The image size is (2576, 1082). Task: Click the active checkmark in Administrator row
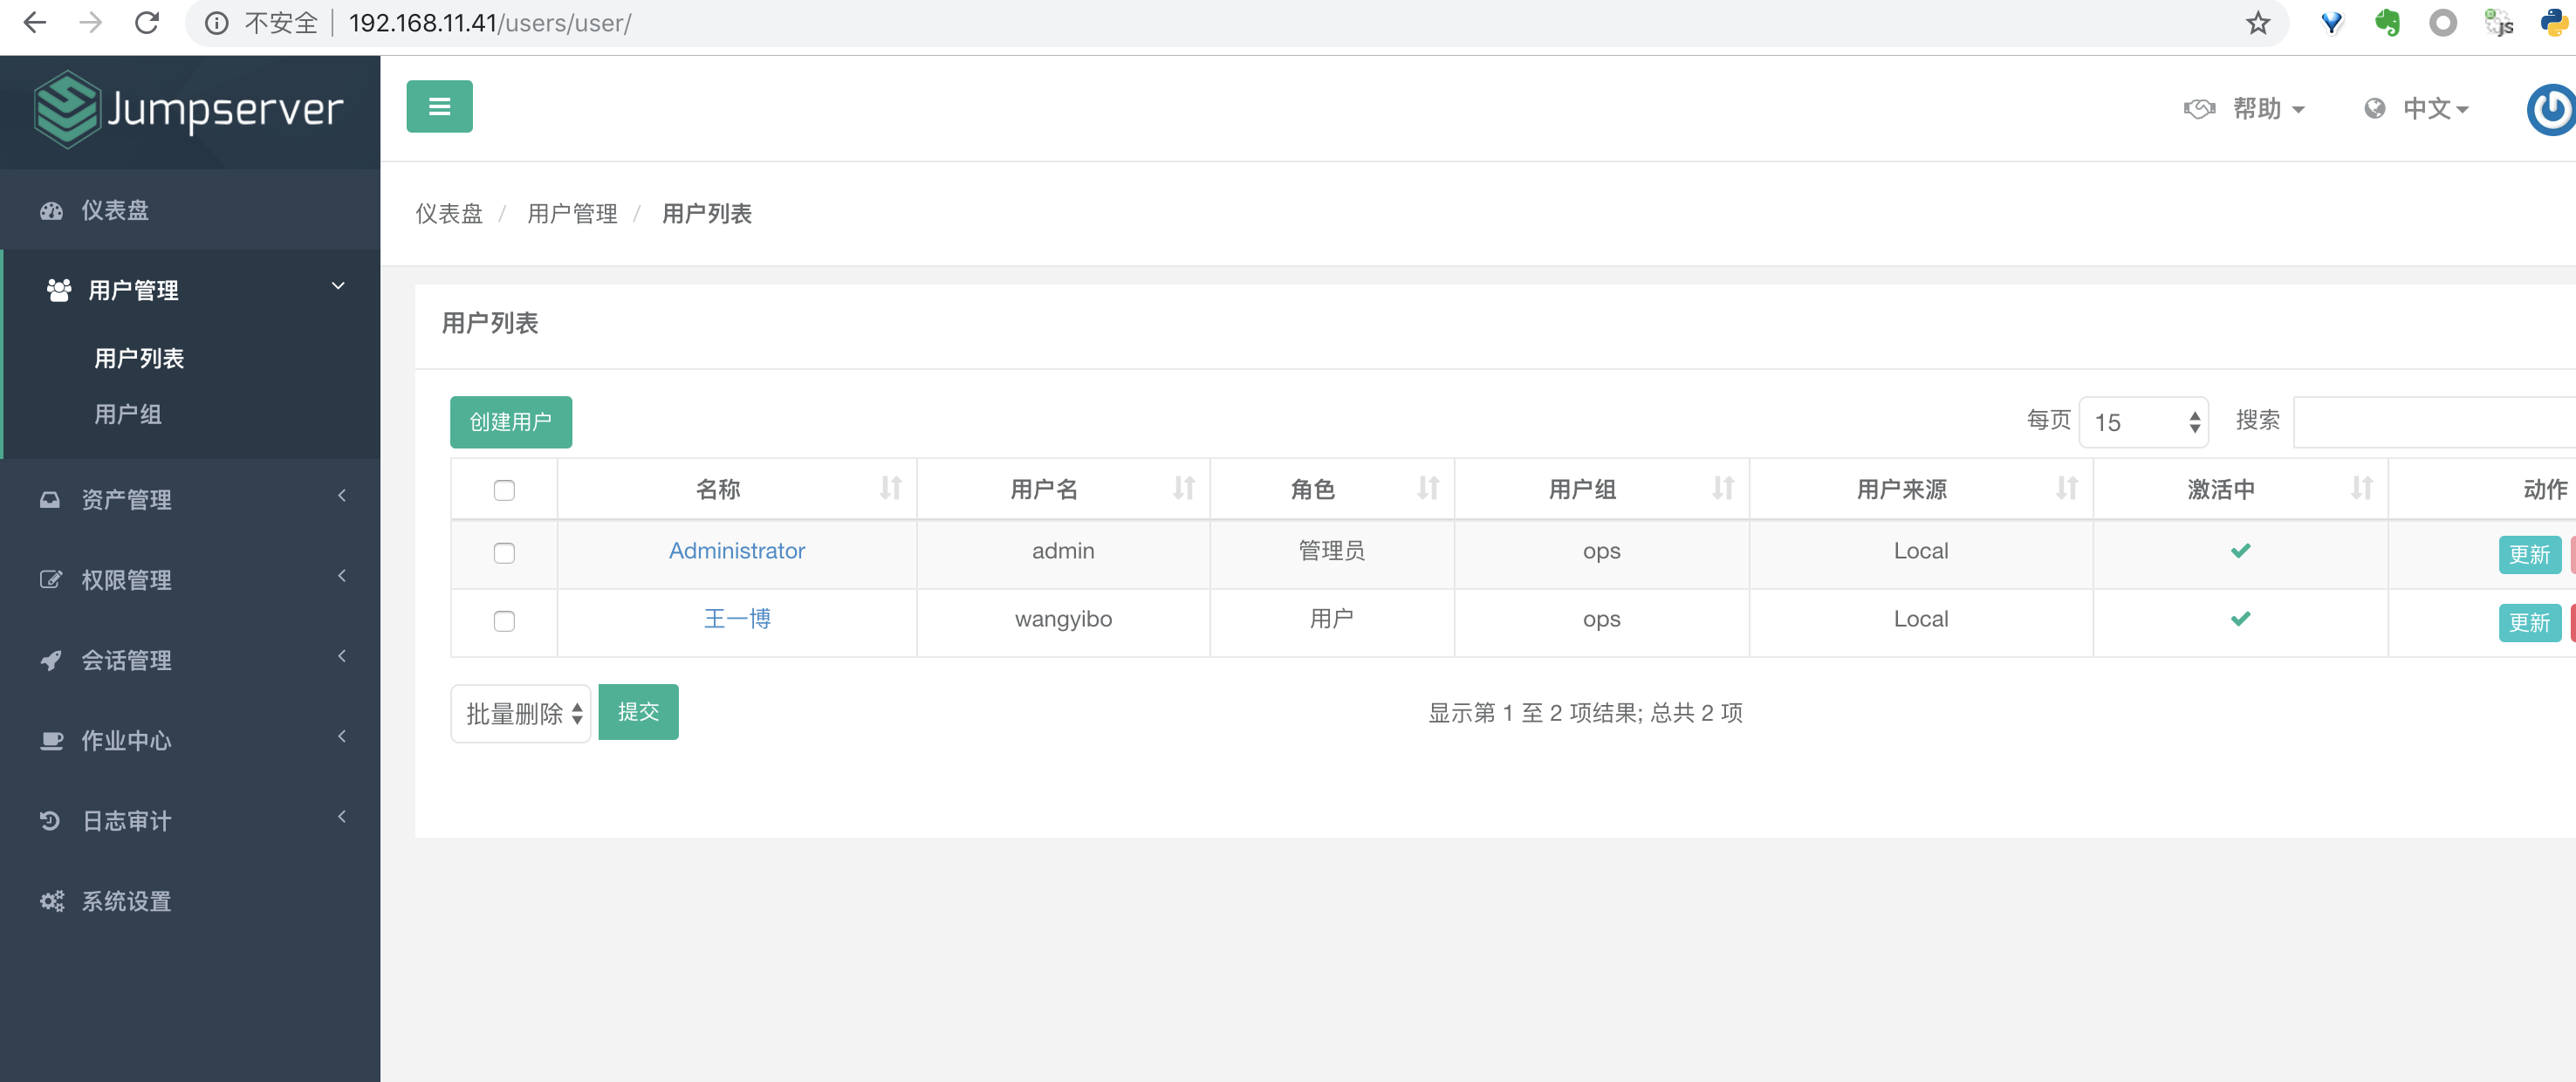pyautogui.click(x=2240, y=550)
